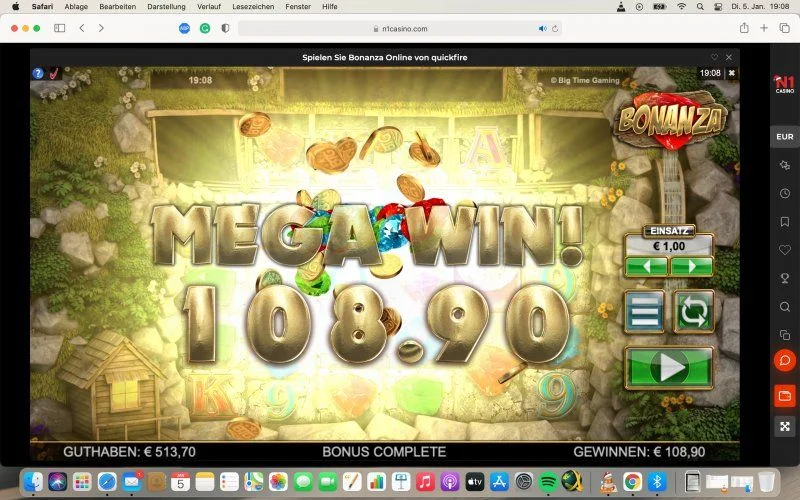800x500 pixels.
Task: Go forward in Safari
Action: pos(101,29)
